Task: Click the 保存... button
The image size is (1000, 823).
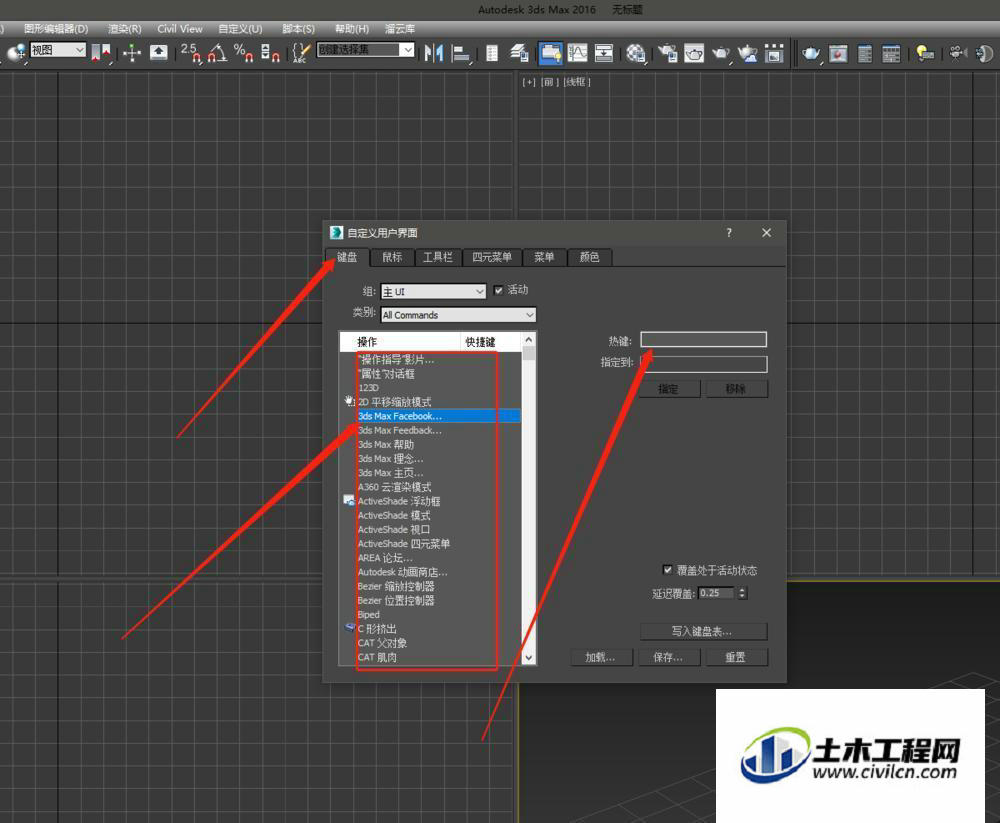Action: [668, 657]
